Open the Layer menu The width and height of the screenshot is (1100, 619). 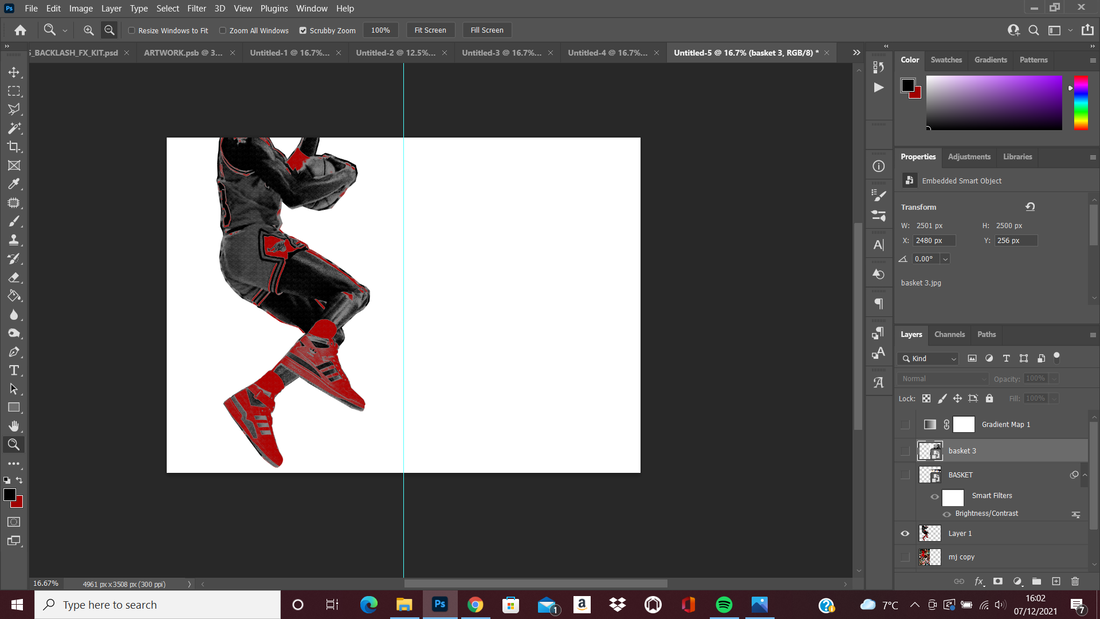(x=111, y=8)
